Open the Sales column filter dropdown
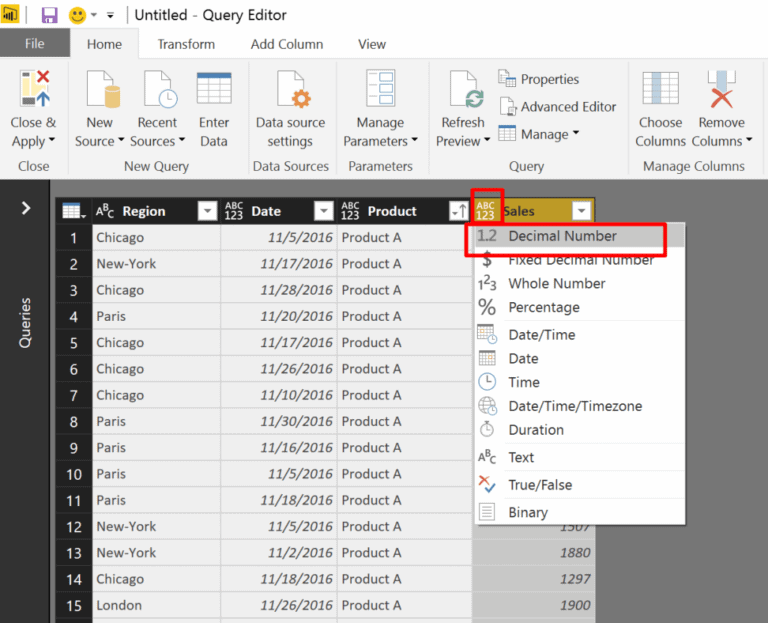 tap(581, 211)
